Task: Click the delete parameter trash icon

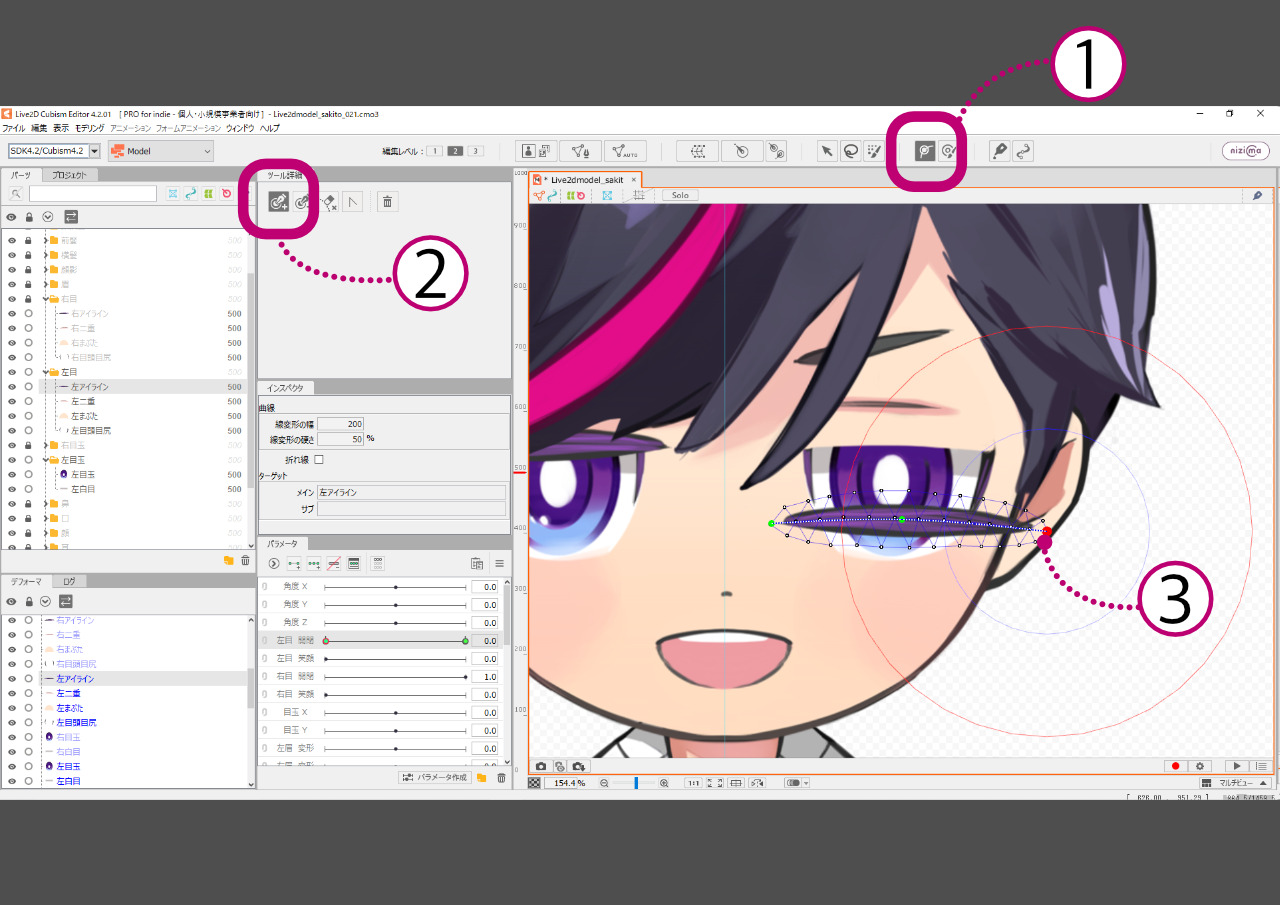Action: click(501, 777)
